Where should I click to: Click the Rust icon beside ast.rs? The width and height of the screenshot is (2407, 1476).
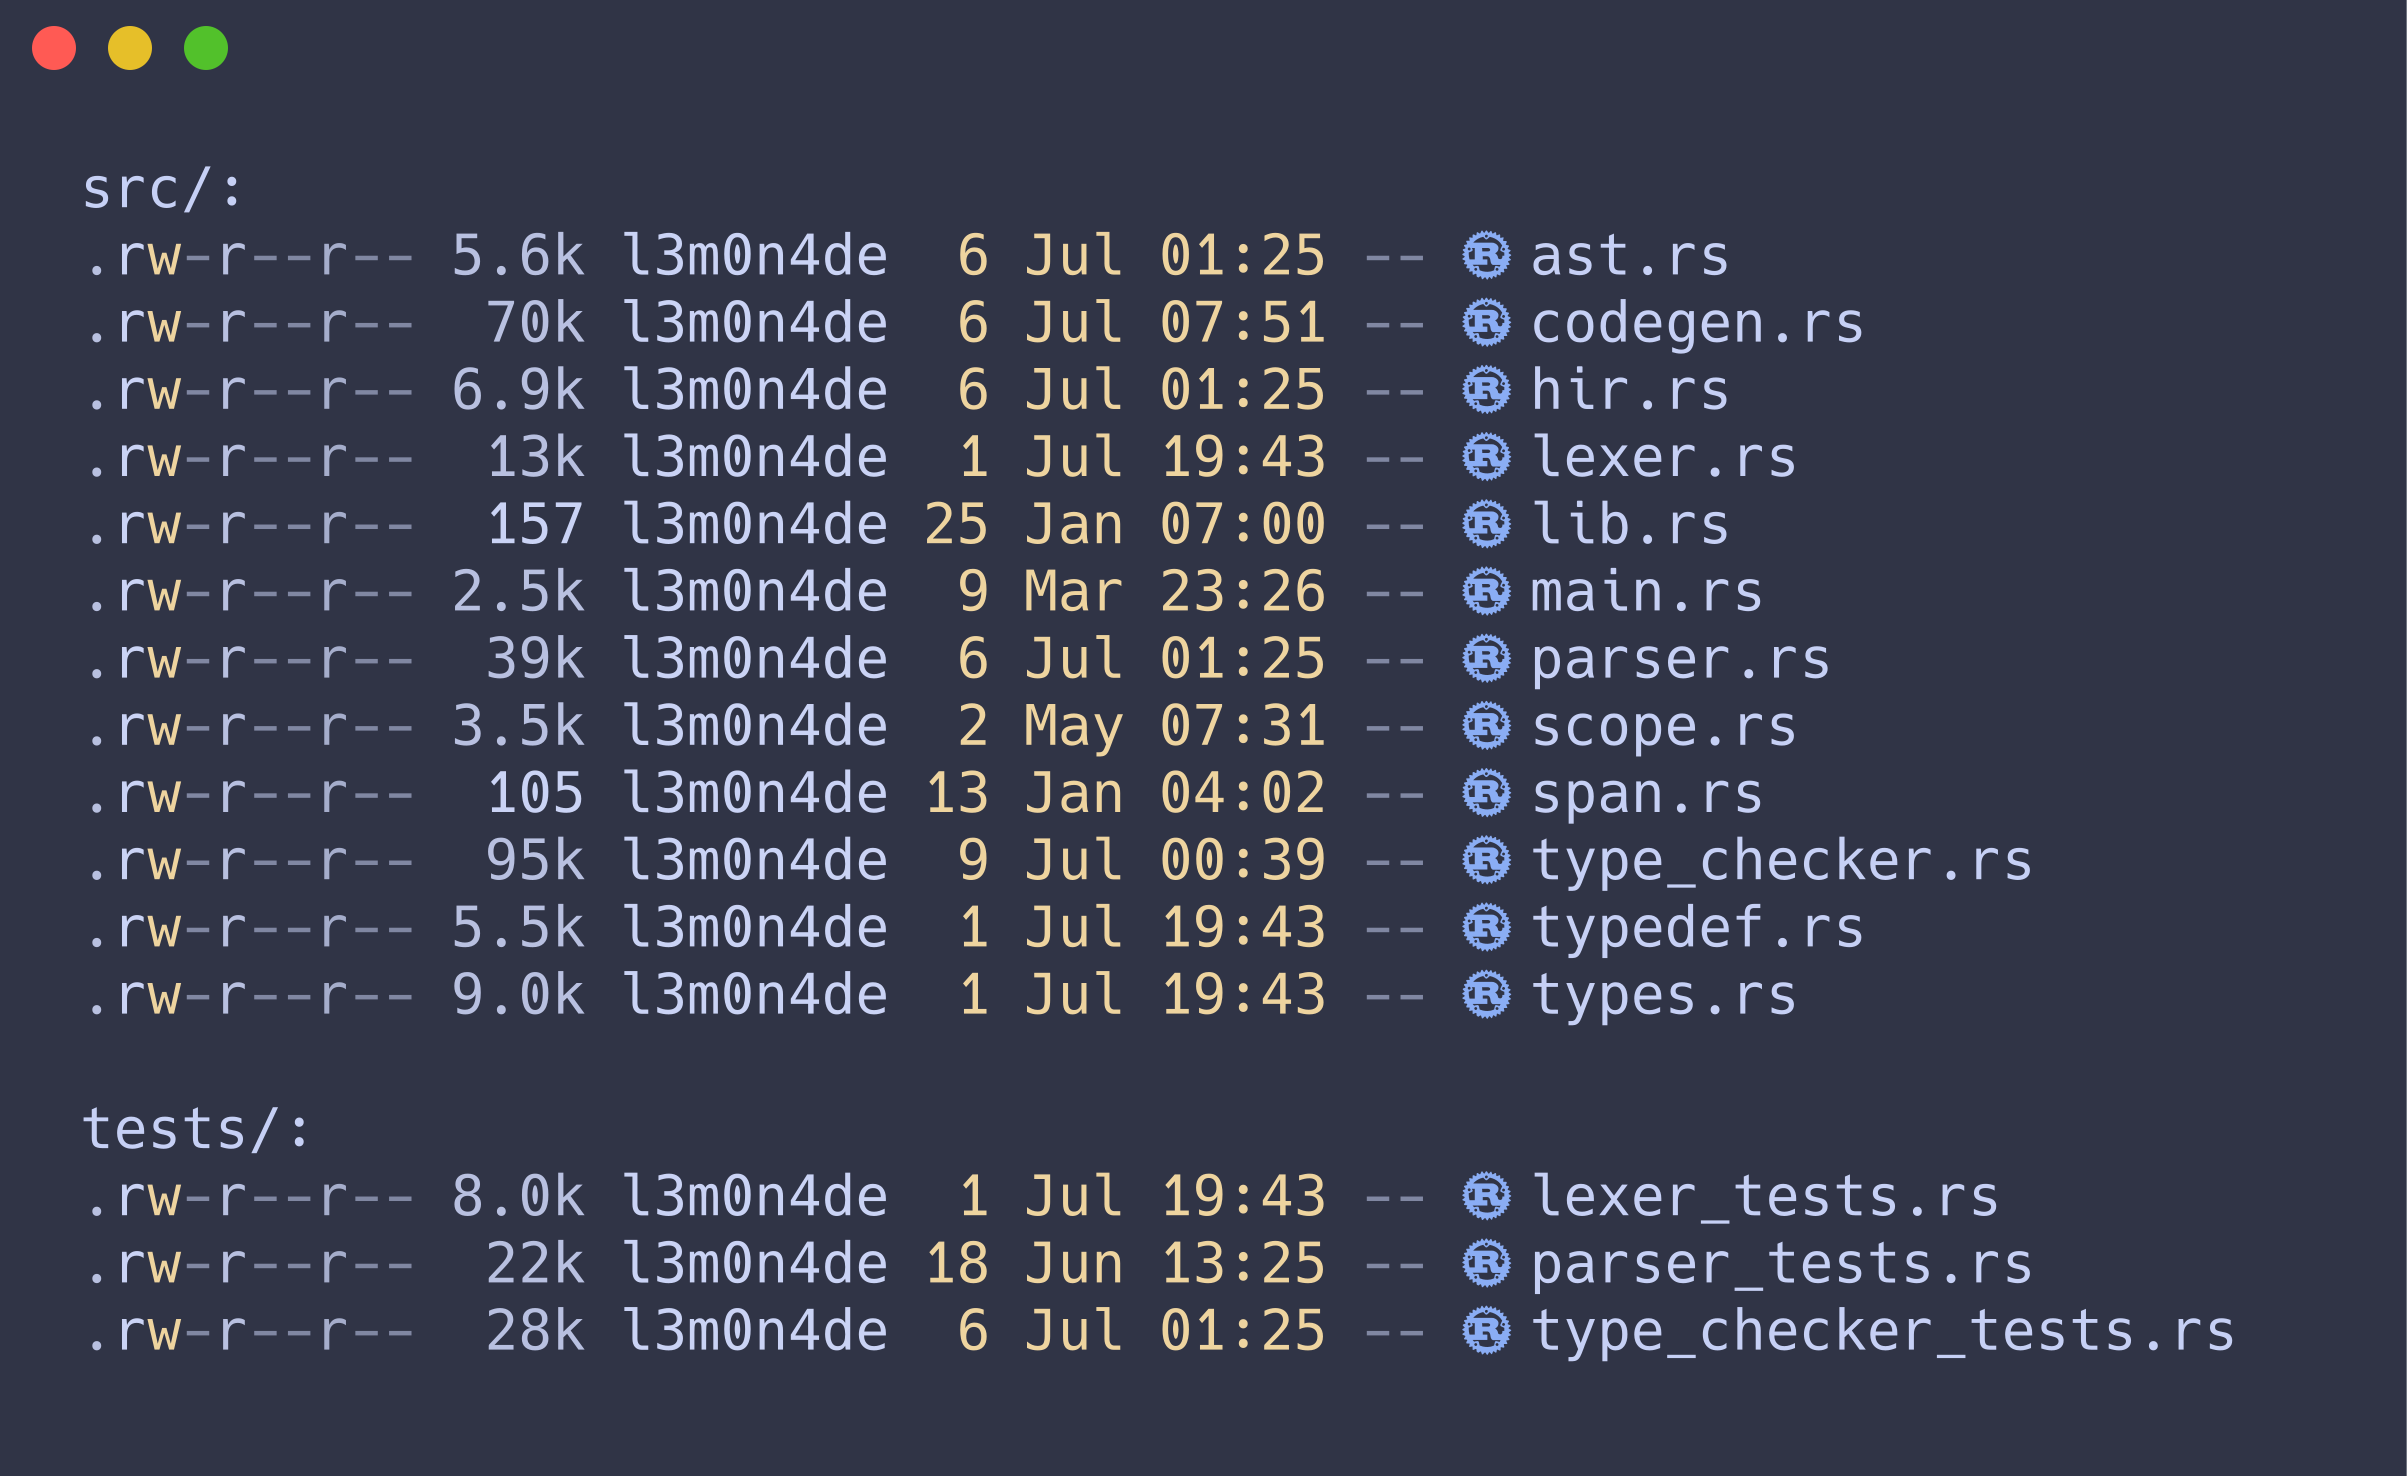point(1486,255)
